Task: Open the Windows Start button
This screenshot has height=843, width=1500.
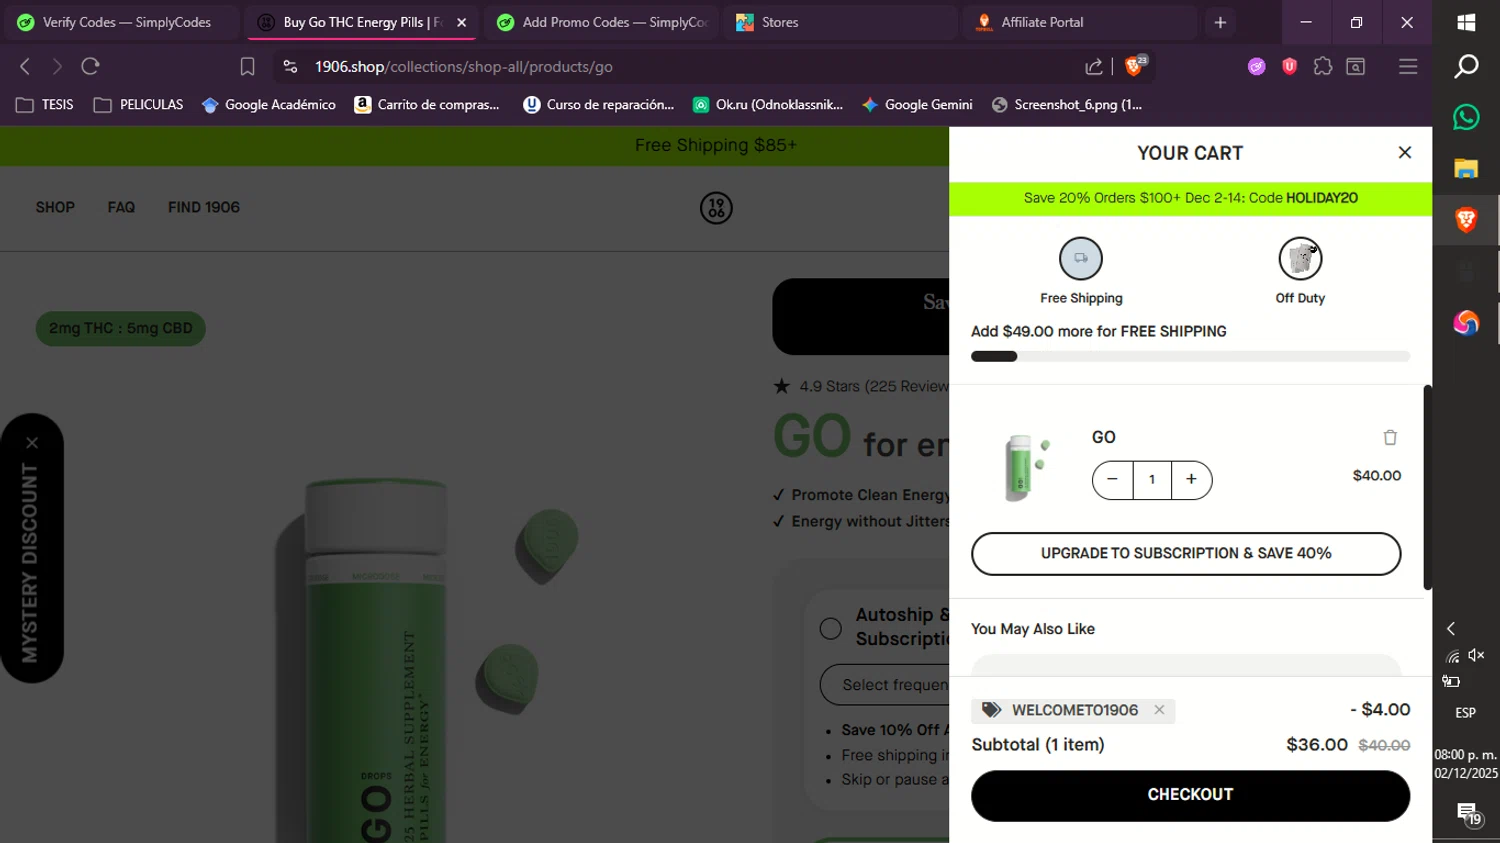Action: pos(1466,22)
